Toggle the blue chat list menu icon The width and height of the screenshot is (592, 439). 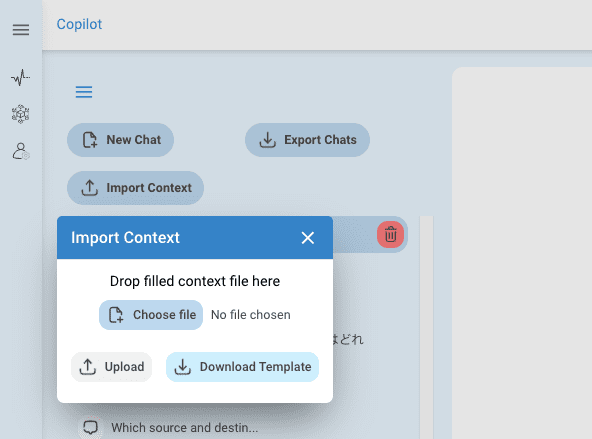click(84, 92)
